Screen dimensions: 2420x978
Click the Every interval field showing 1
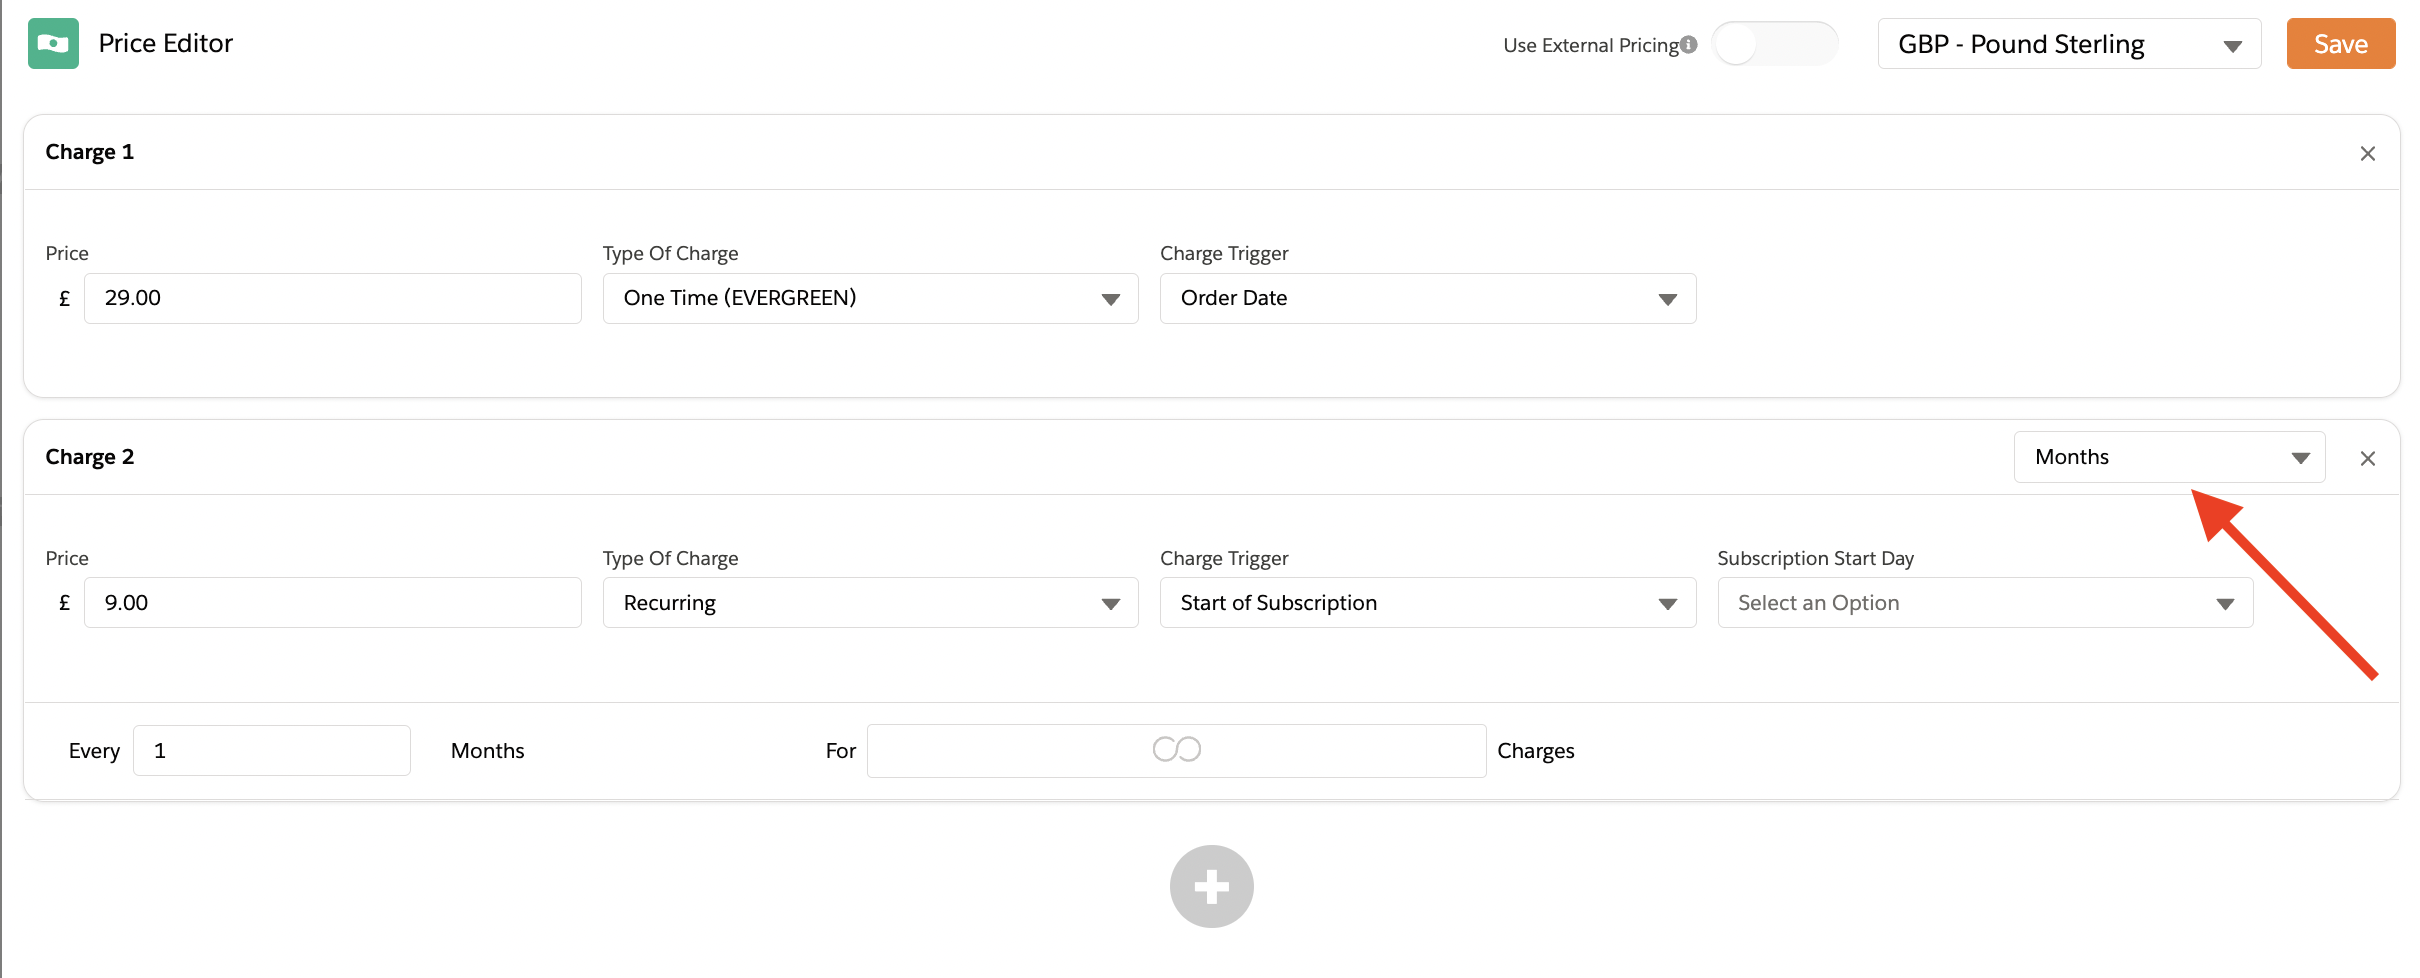pos(271,751)
